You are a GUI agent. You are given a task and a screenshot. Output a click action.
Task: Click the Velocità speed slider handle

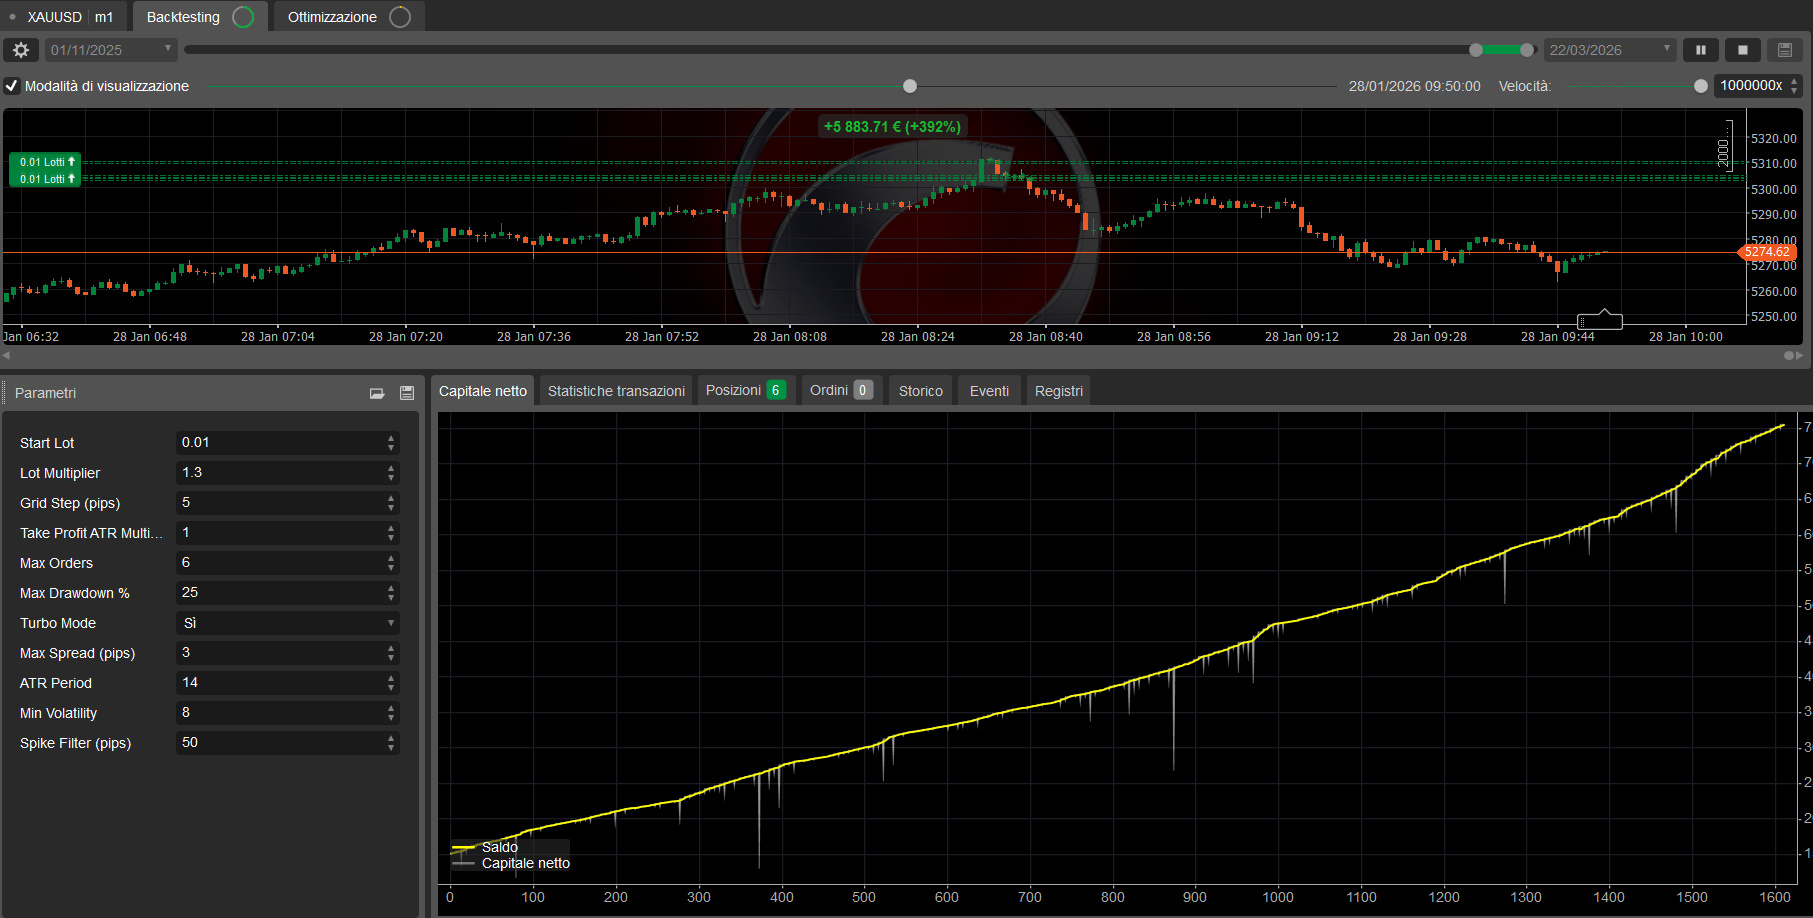coord(1700,86)
